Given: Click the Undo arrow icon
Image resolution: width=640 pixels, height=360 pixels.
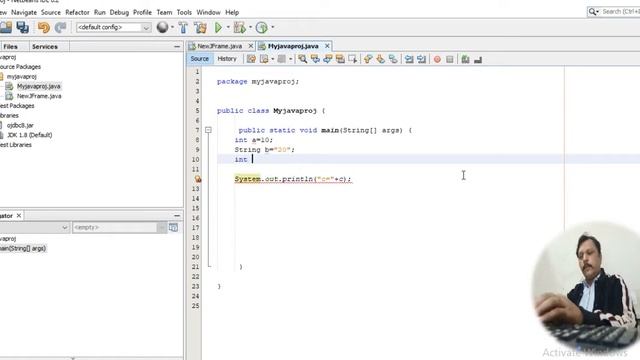Looking at the screenshot, I should [x=43, y=27].
